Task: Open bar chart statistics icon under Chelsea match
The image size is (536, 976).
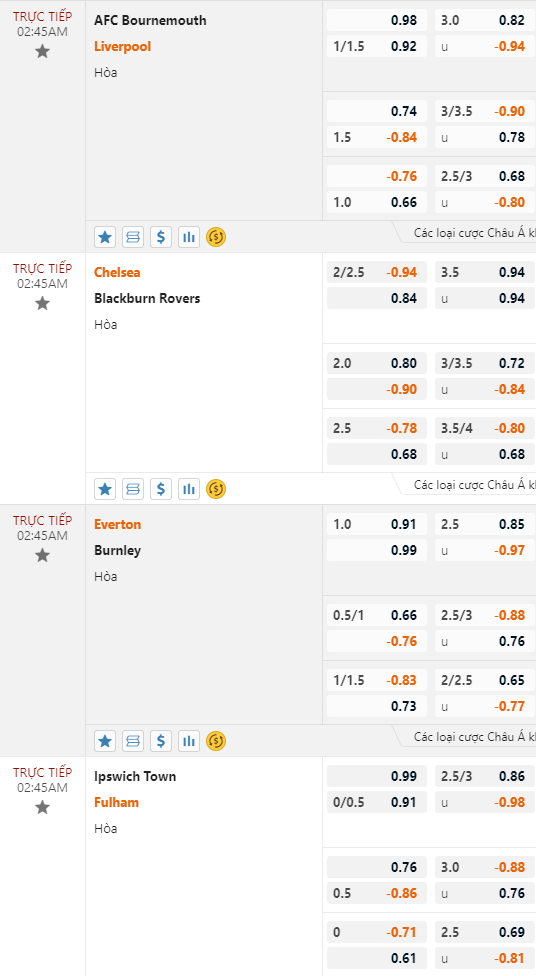Action: [189, 489]
